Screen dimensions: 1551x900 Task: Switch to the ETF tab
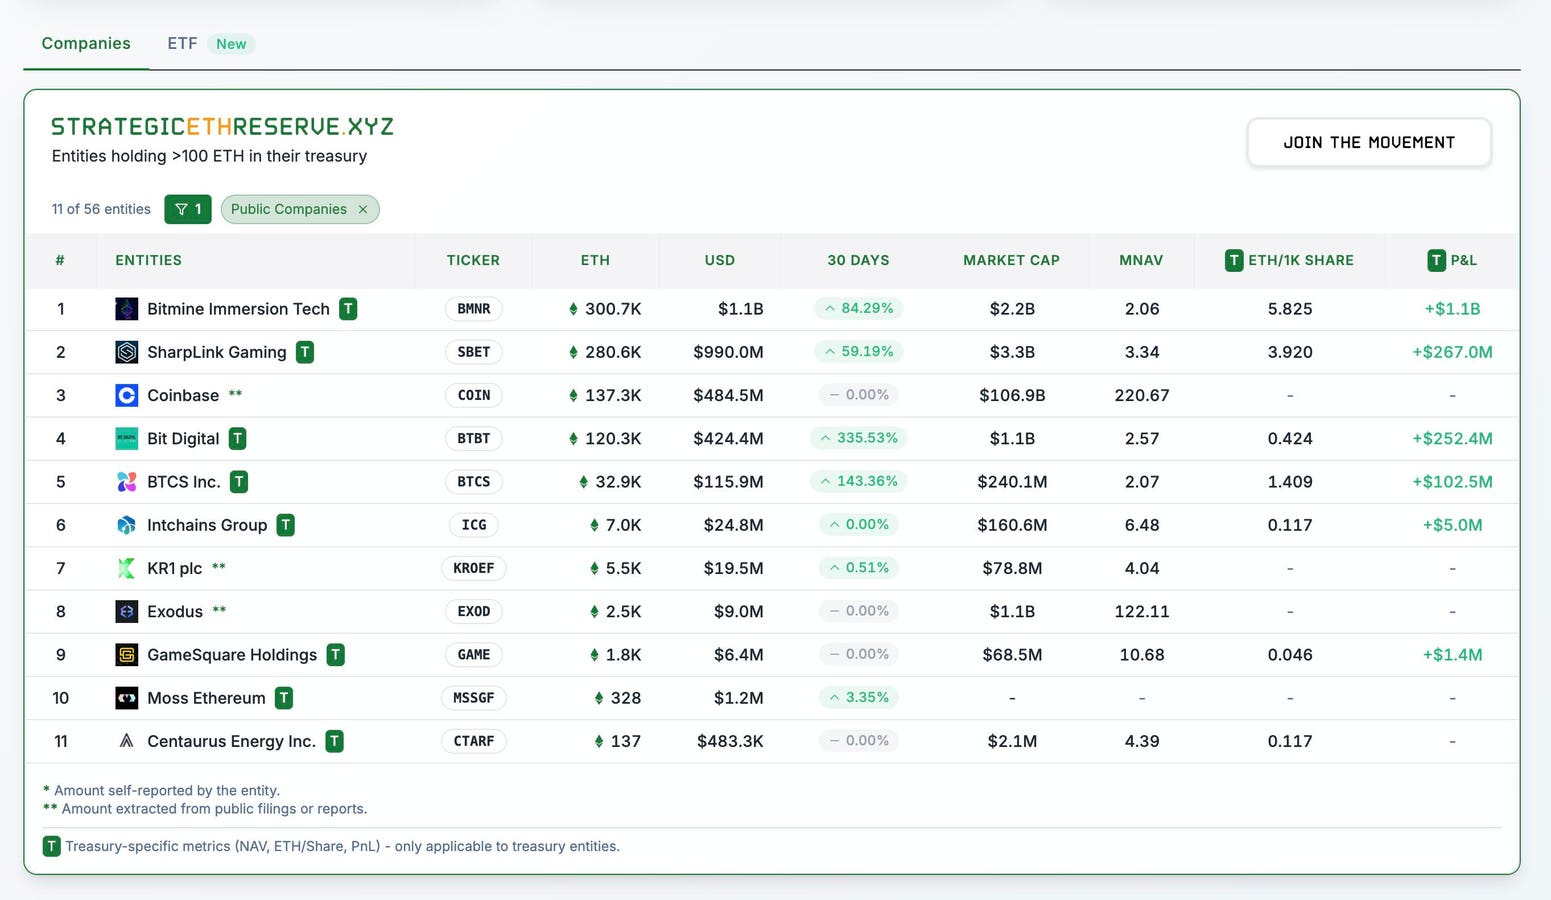182,44
